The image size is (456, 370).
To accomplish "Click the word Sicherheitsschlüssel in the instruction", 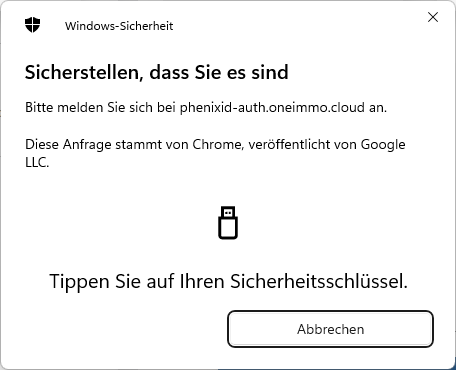I will tap(319, 281).
